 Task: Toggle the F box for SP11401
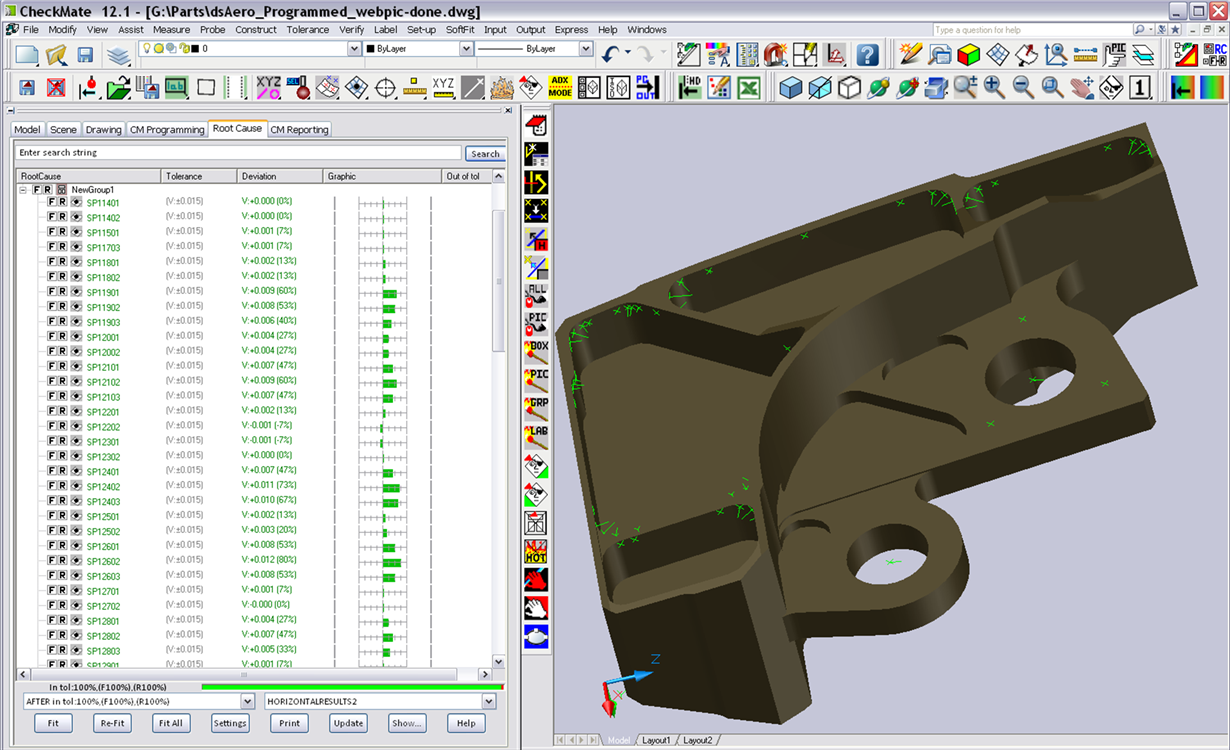(x=52, y=202)
